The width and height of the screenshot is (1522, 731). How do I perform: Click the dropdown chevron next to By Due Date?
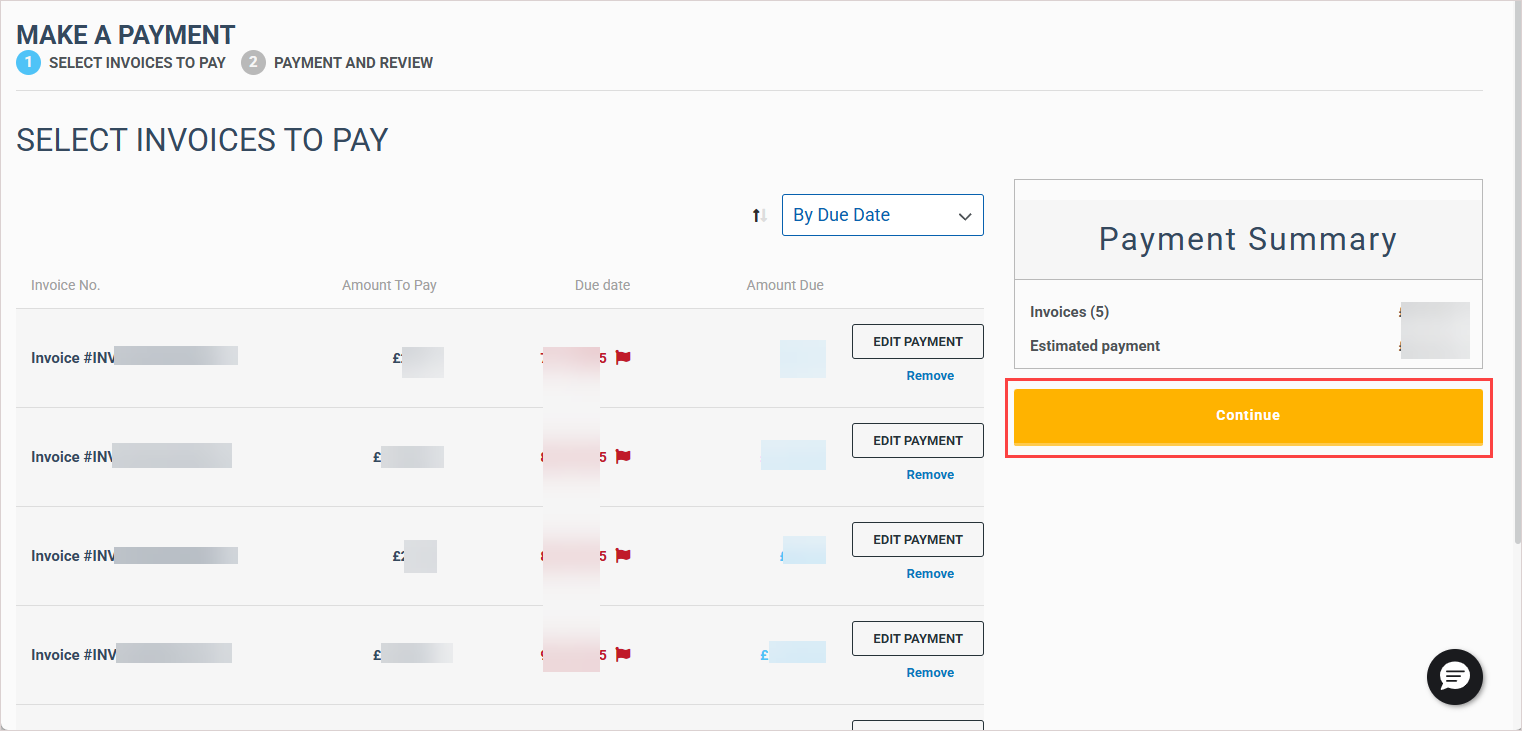tap(964, 216)
